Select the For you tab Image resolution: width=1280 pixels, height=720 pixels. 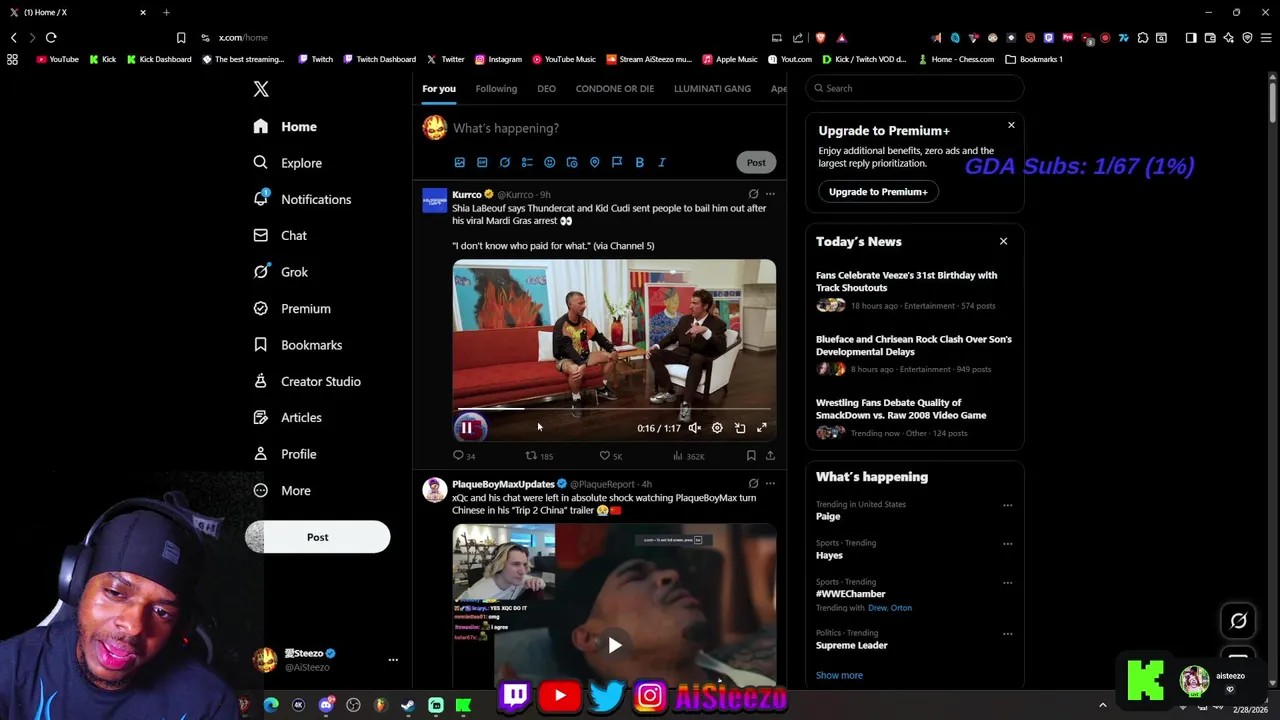click(x=438, y=89)
